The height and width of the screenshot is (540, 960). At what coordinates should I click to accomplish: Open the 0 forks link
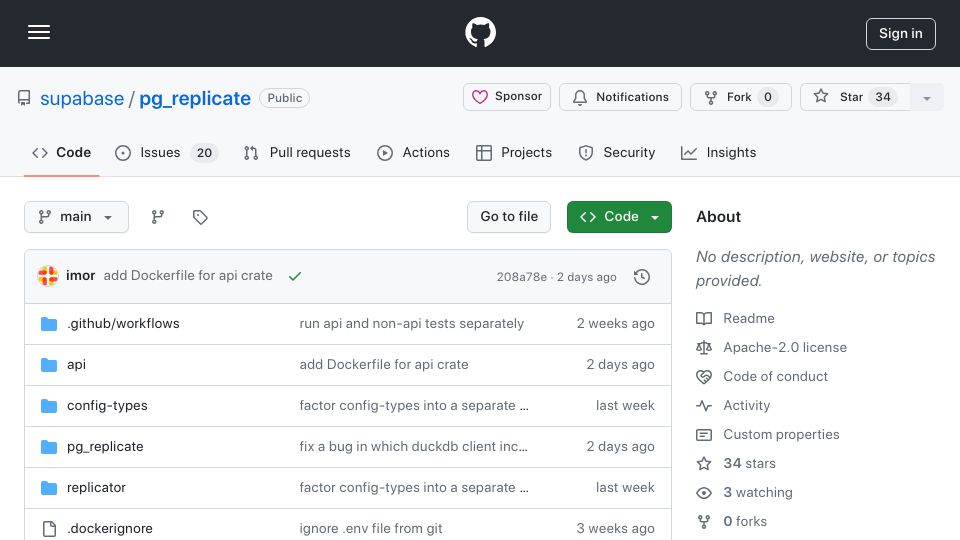click(745, 521)
